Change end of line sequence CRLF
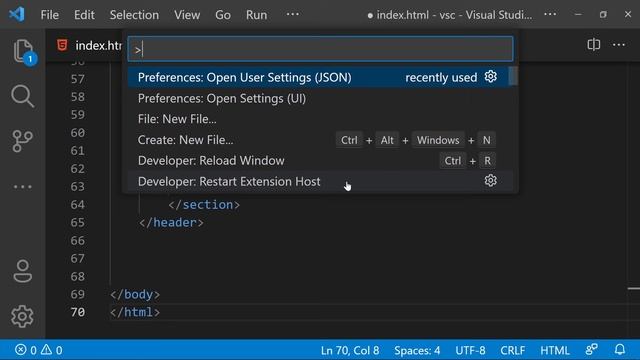Image resolution: width=640 pixels, height=360 pixels. [x=513, y=350]
